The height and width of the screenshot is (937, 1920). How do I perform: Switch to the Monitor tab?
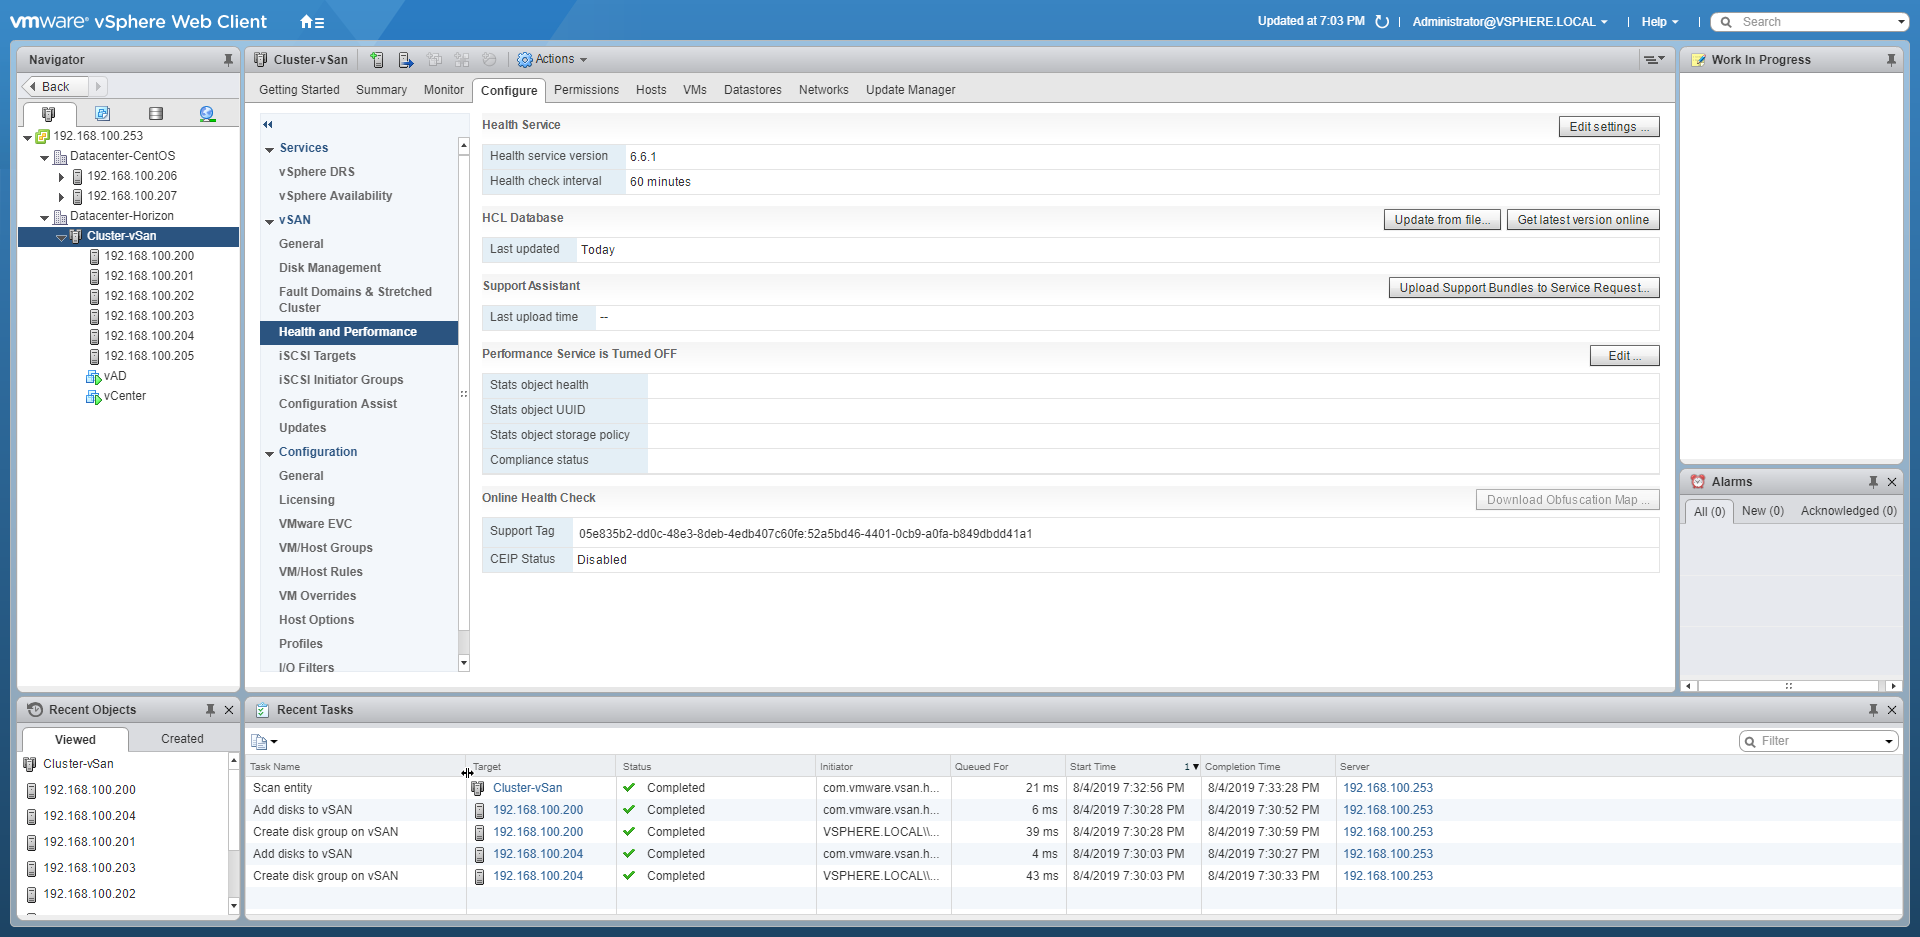point(443,90)
